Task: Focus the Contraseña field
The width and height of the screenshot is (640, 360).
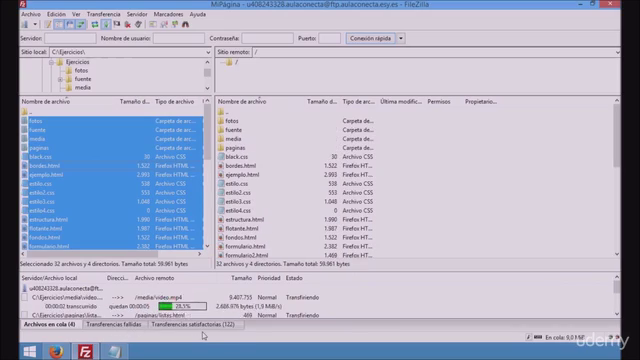Action: pos(267,38)
